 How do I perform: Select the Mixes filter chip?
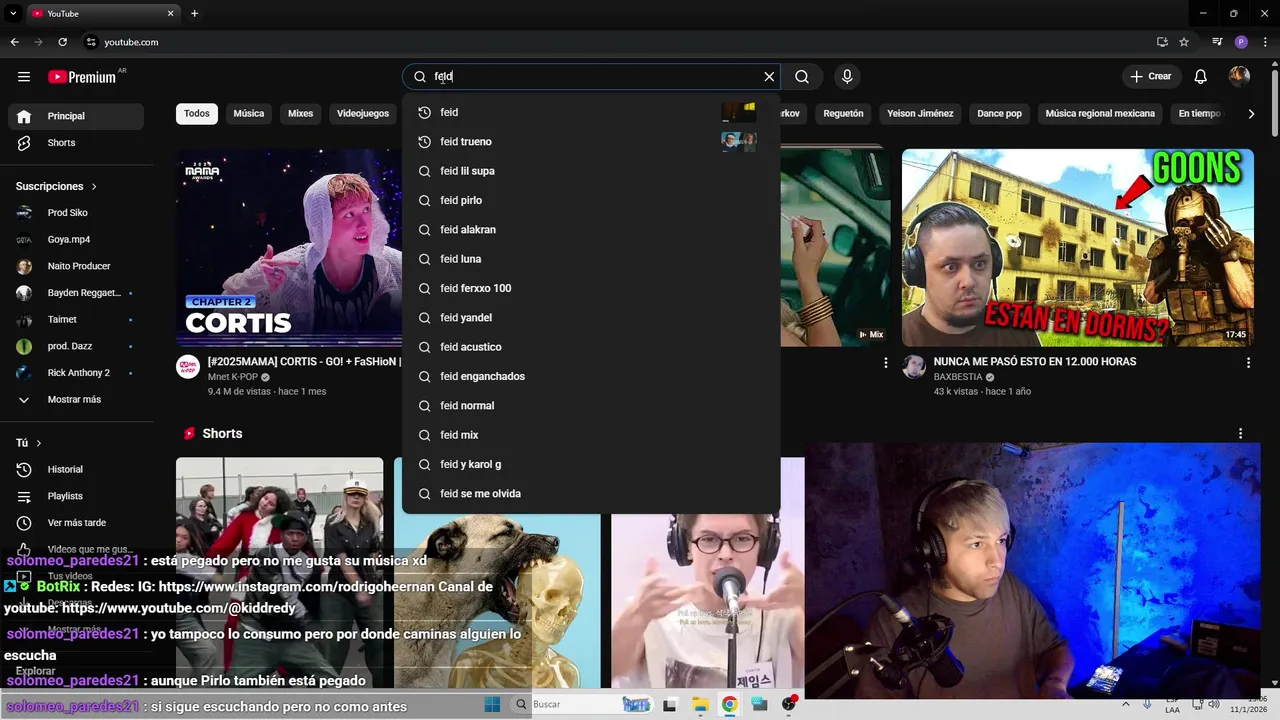click(301, 114)
